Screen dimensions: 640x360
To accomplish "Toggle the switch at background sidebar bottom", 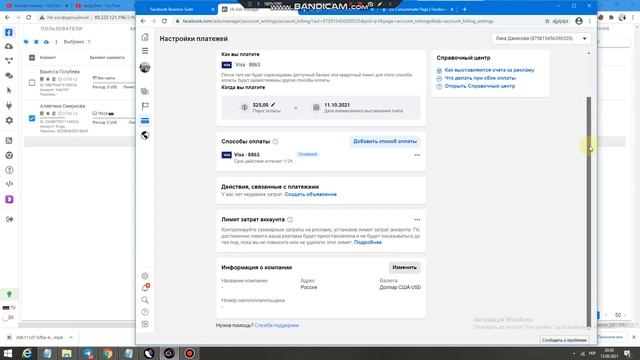I will [x=8, y=318].
